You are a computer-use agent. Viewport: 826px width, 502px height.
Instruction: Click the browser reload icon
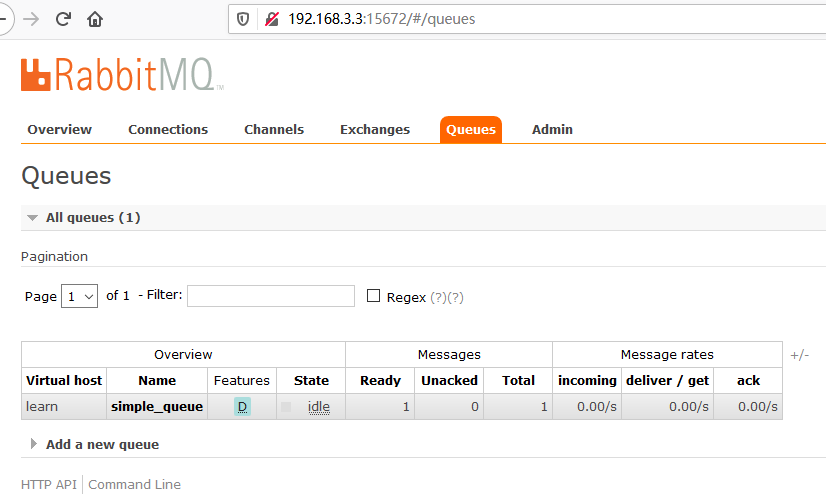pos(63,19)
